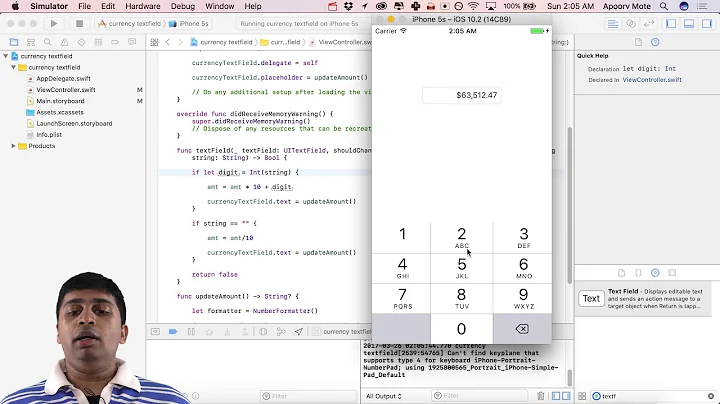720x404 pixels.
Task: Open the curr...field folder jump bar segment
Action: [280, 42]
